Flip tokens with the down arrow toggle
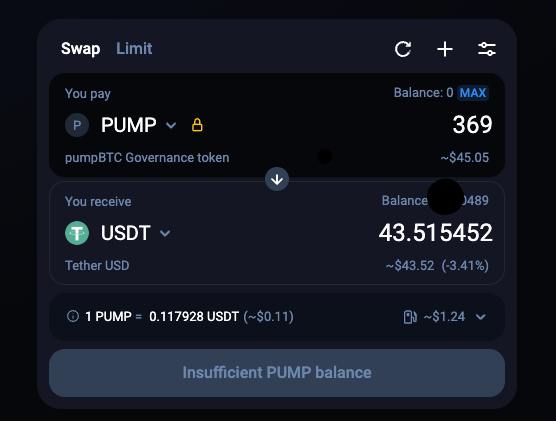 click(277, 179)
